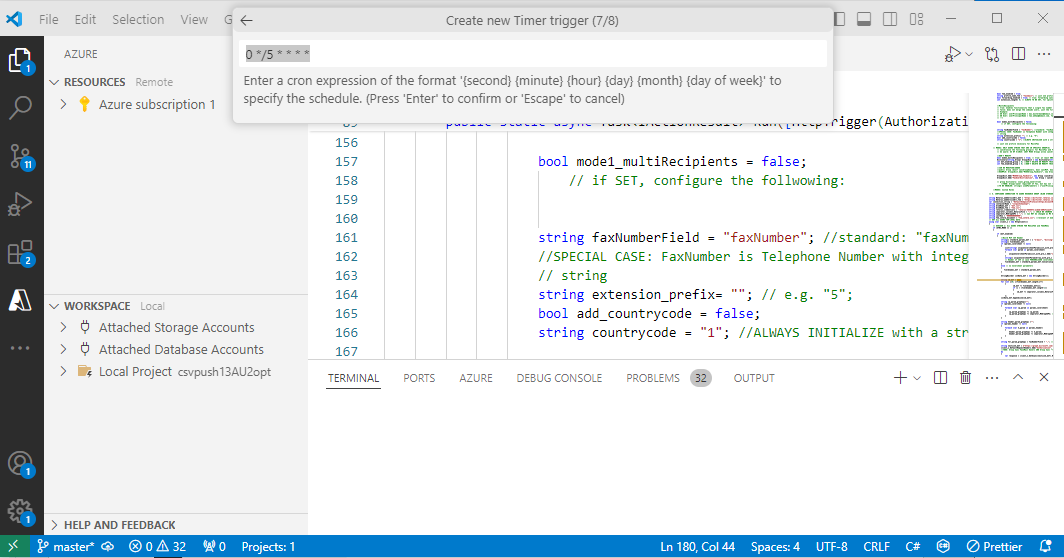Open the Selection menu

point(138,19)
